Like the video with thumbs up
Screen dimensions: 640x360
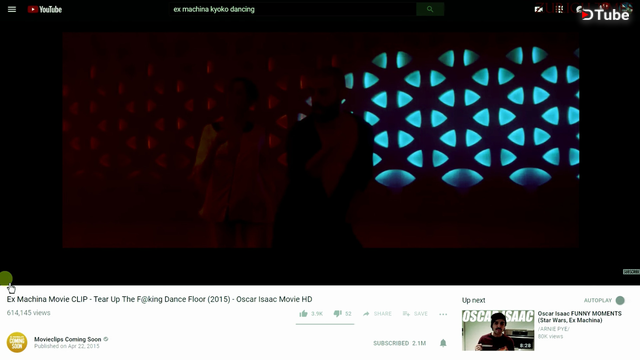click(311, 313)
